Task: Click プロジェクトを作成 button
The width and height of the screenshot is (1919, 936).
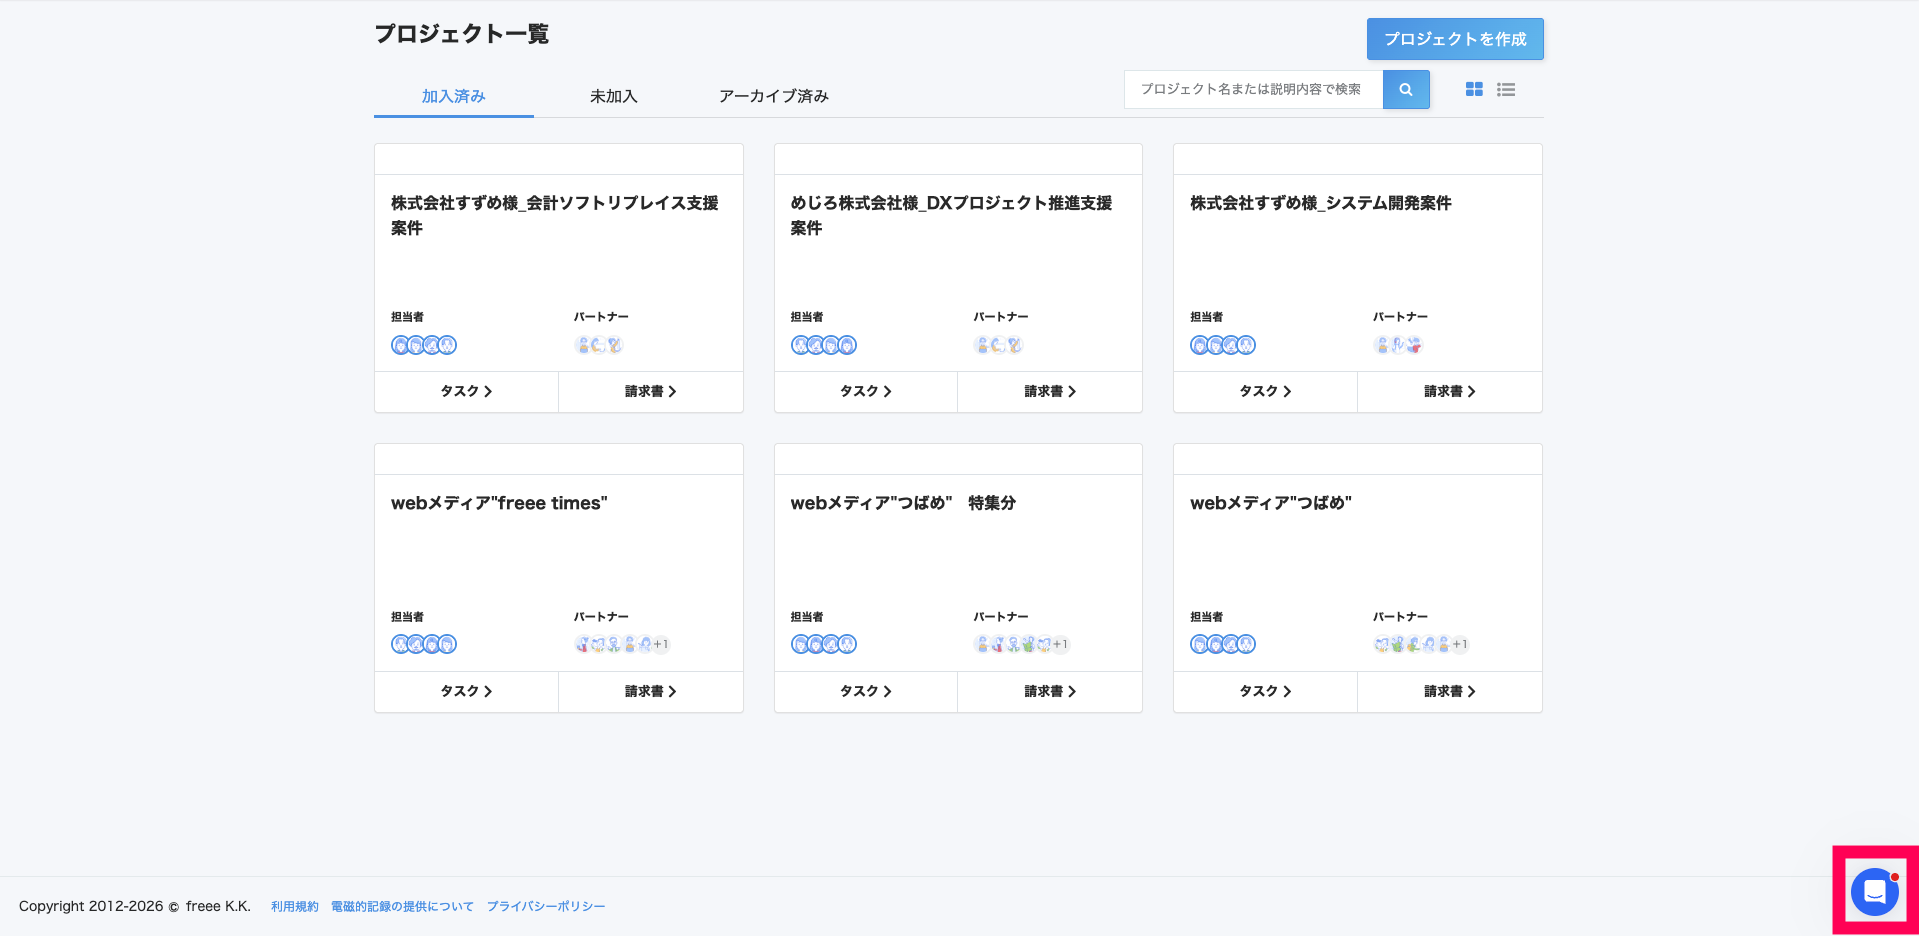Action: [1455, 39]
